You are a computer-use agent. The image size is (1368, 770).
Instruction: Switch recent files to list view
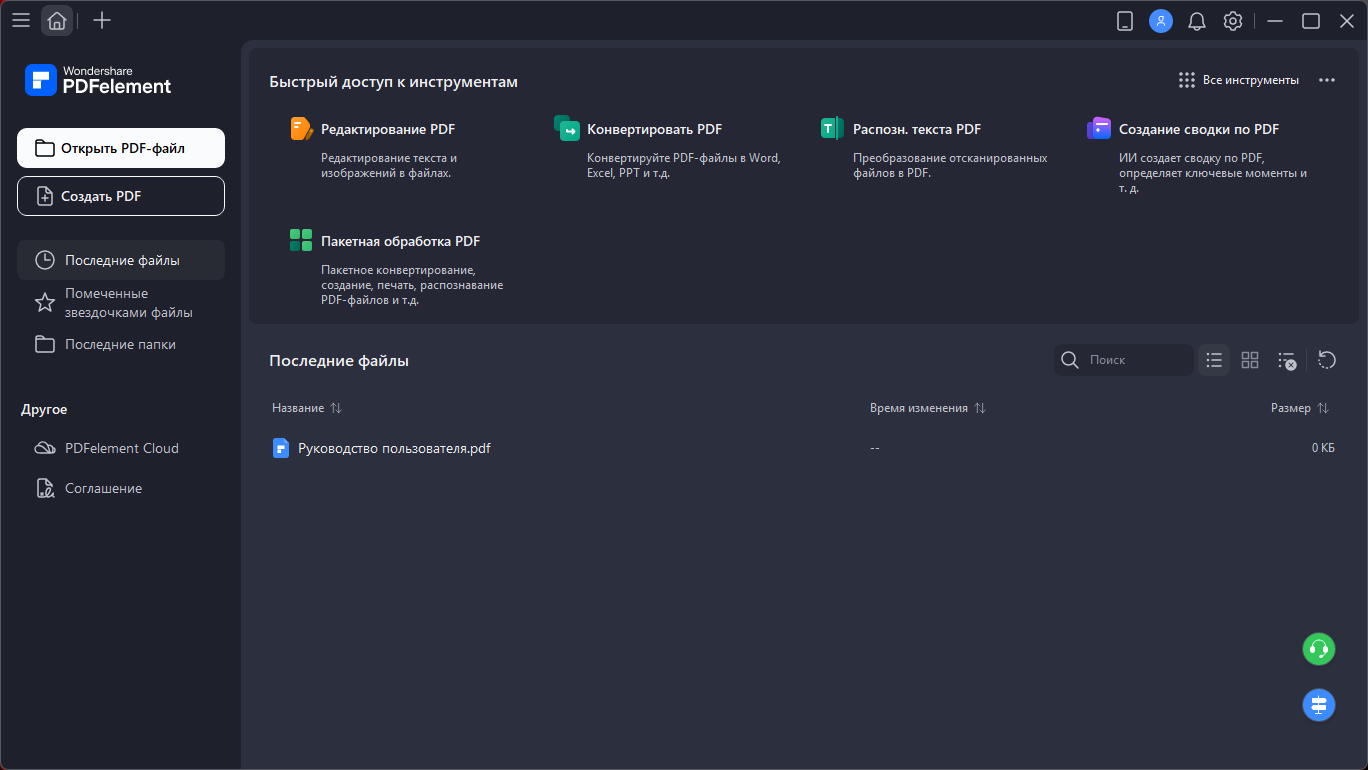click(x=1214, y=360)
